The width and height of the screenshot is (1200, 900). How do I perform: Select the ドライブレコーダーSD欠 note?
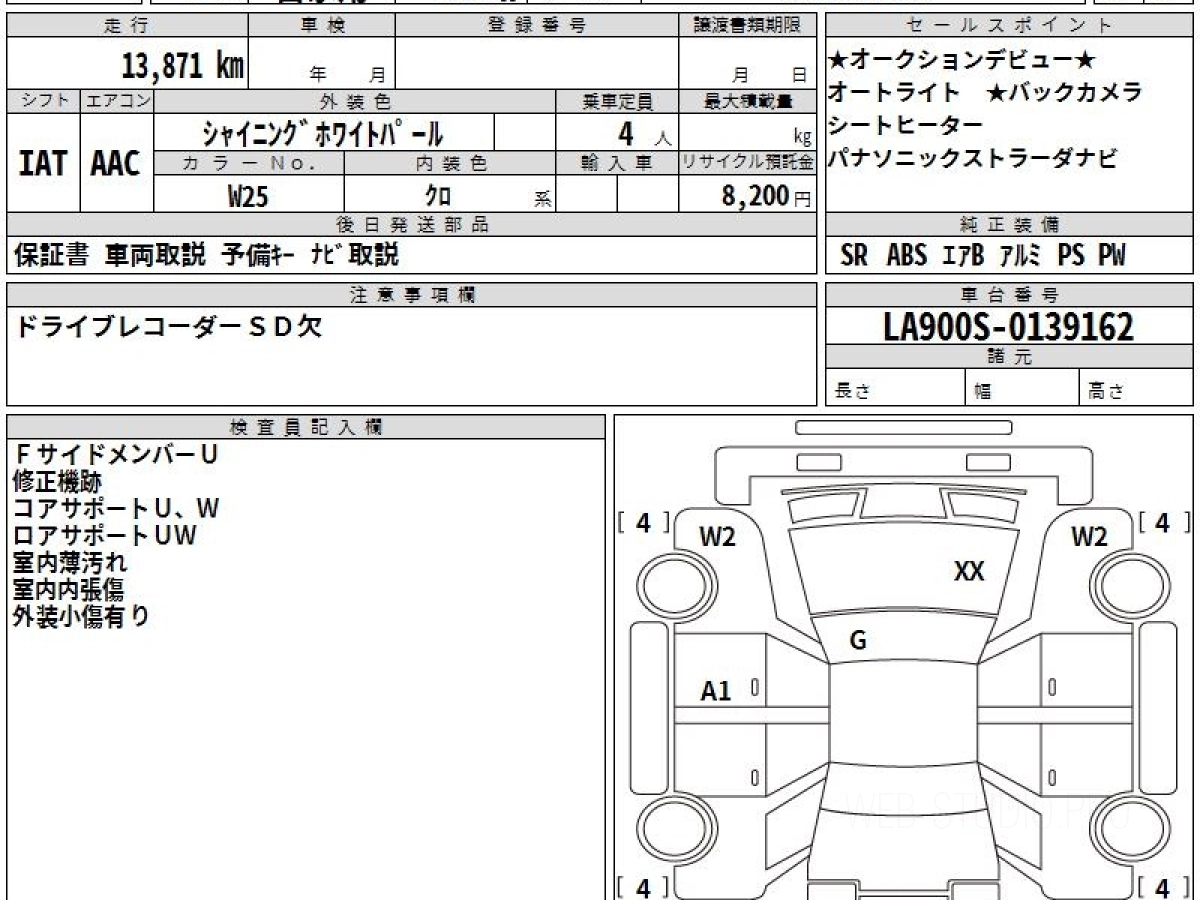(x=168, y=327)
